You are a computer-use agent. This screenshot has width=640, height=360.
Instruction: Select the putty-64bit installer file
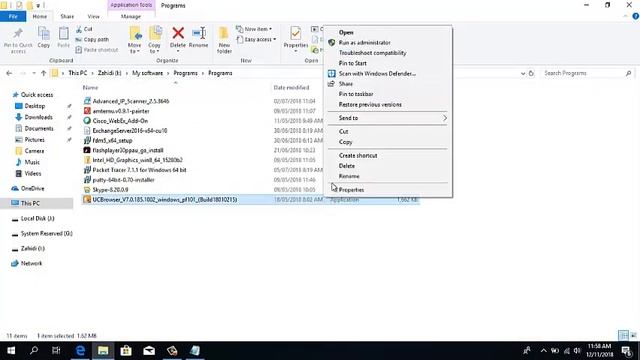pos(123,180)
